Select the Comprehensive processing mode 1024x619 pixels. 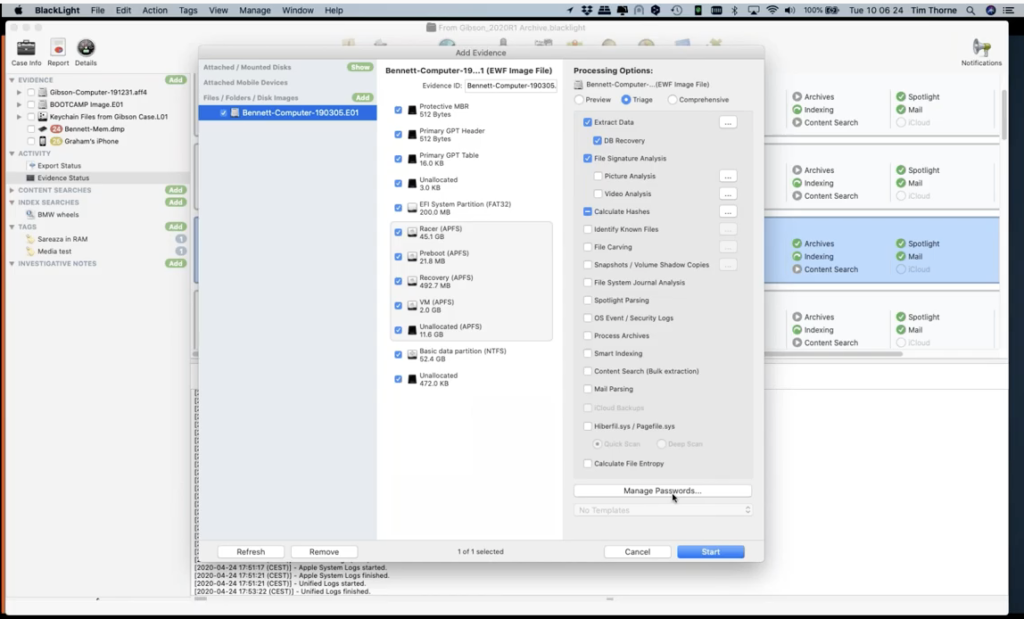pyautogui.click(x=672, y=100)
